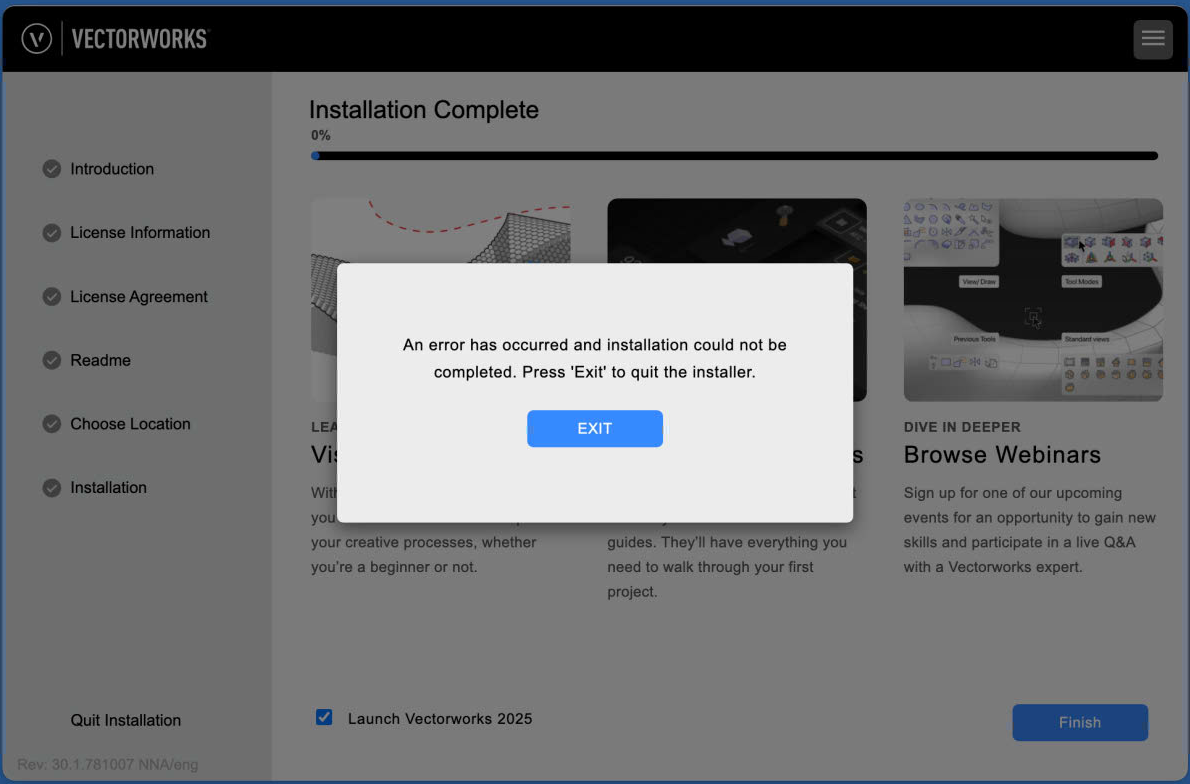Click the Readme step checkmark icon
This screenshot has height=784, width=1190.
pos(52,360)
